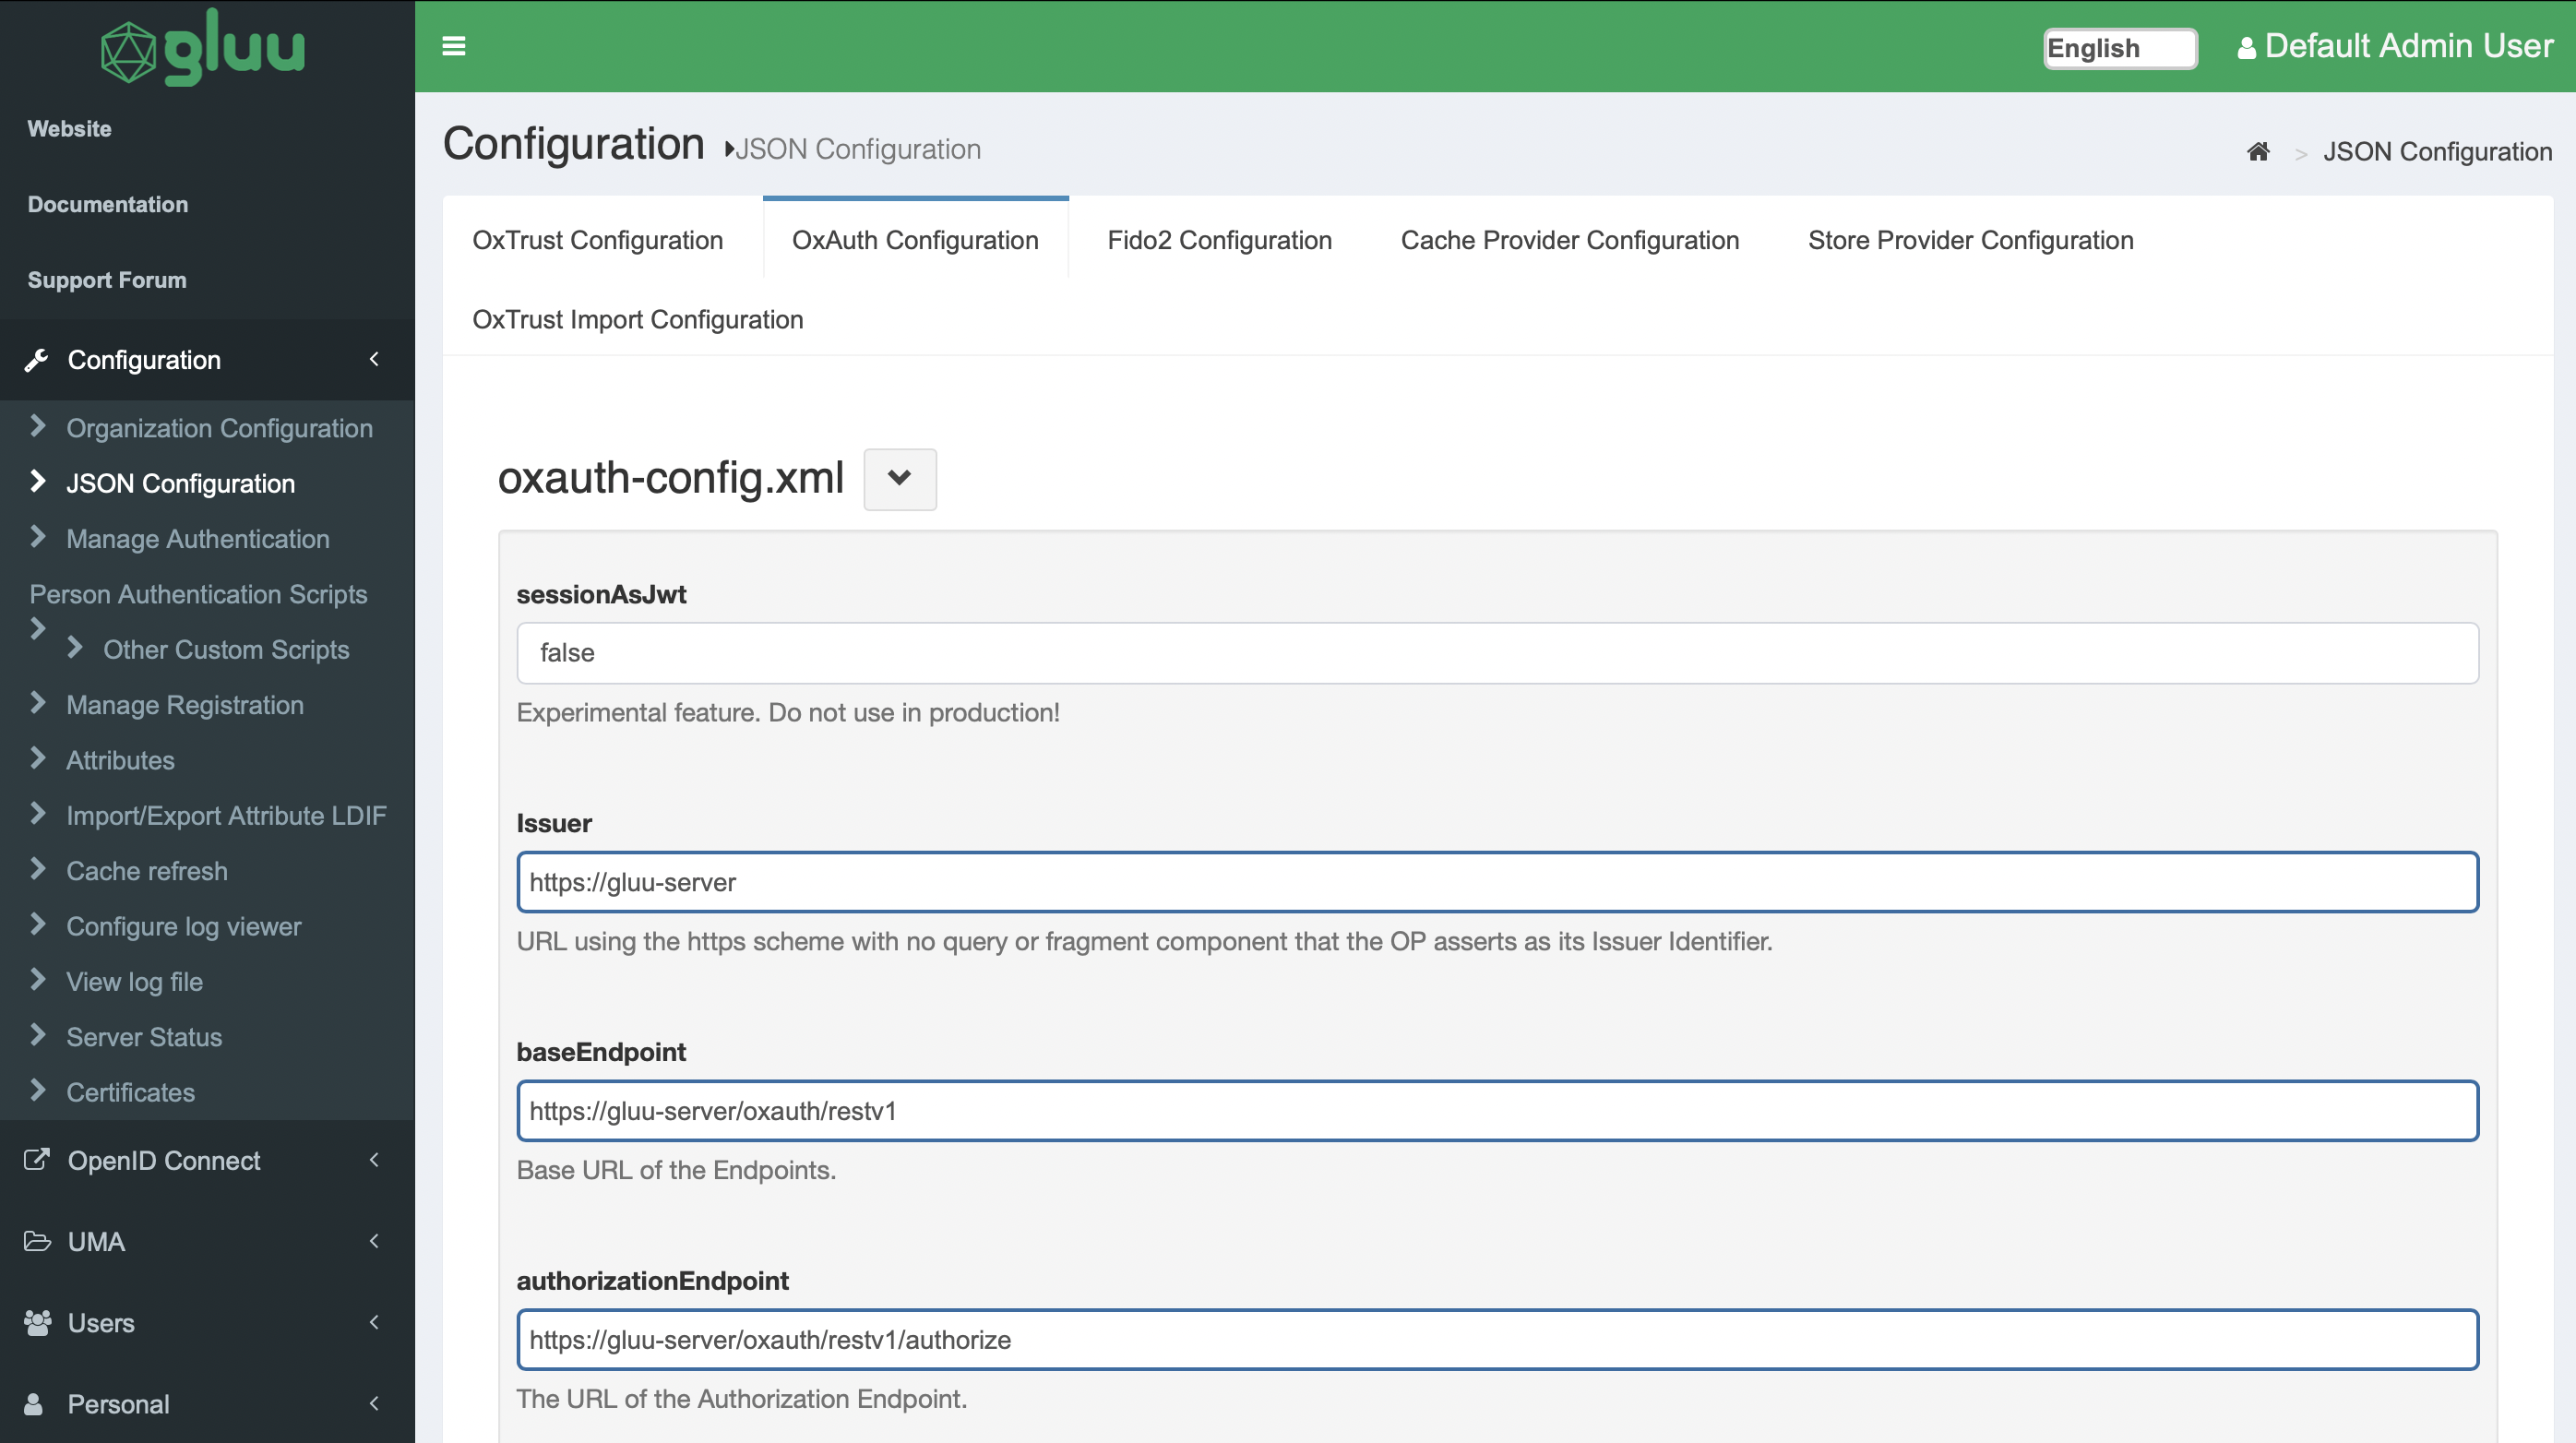Expand the Other Custom Scripts item
The height and width of the screenshot is (1443, 2576).
225,649
